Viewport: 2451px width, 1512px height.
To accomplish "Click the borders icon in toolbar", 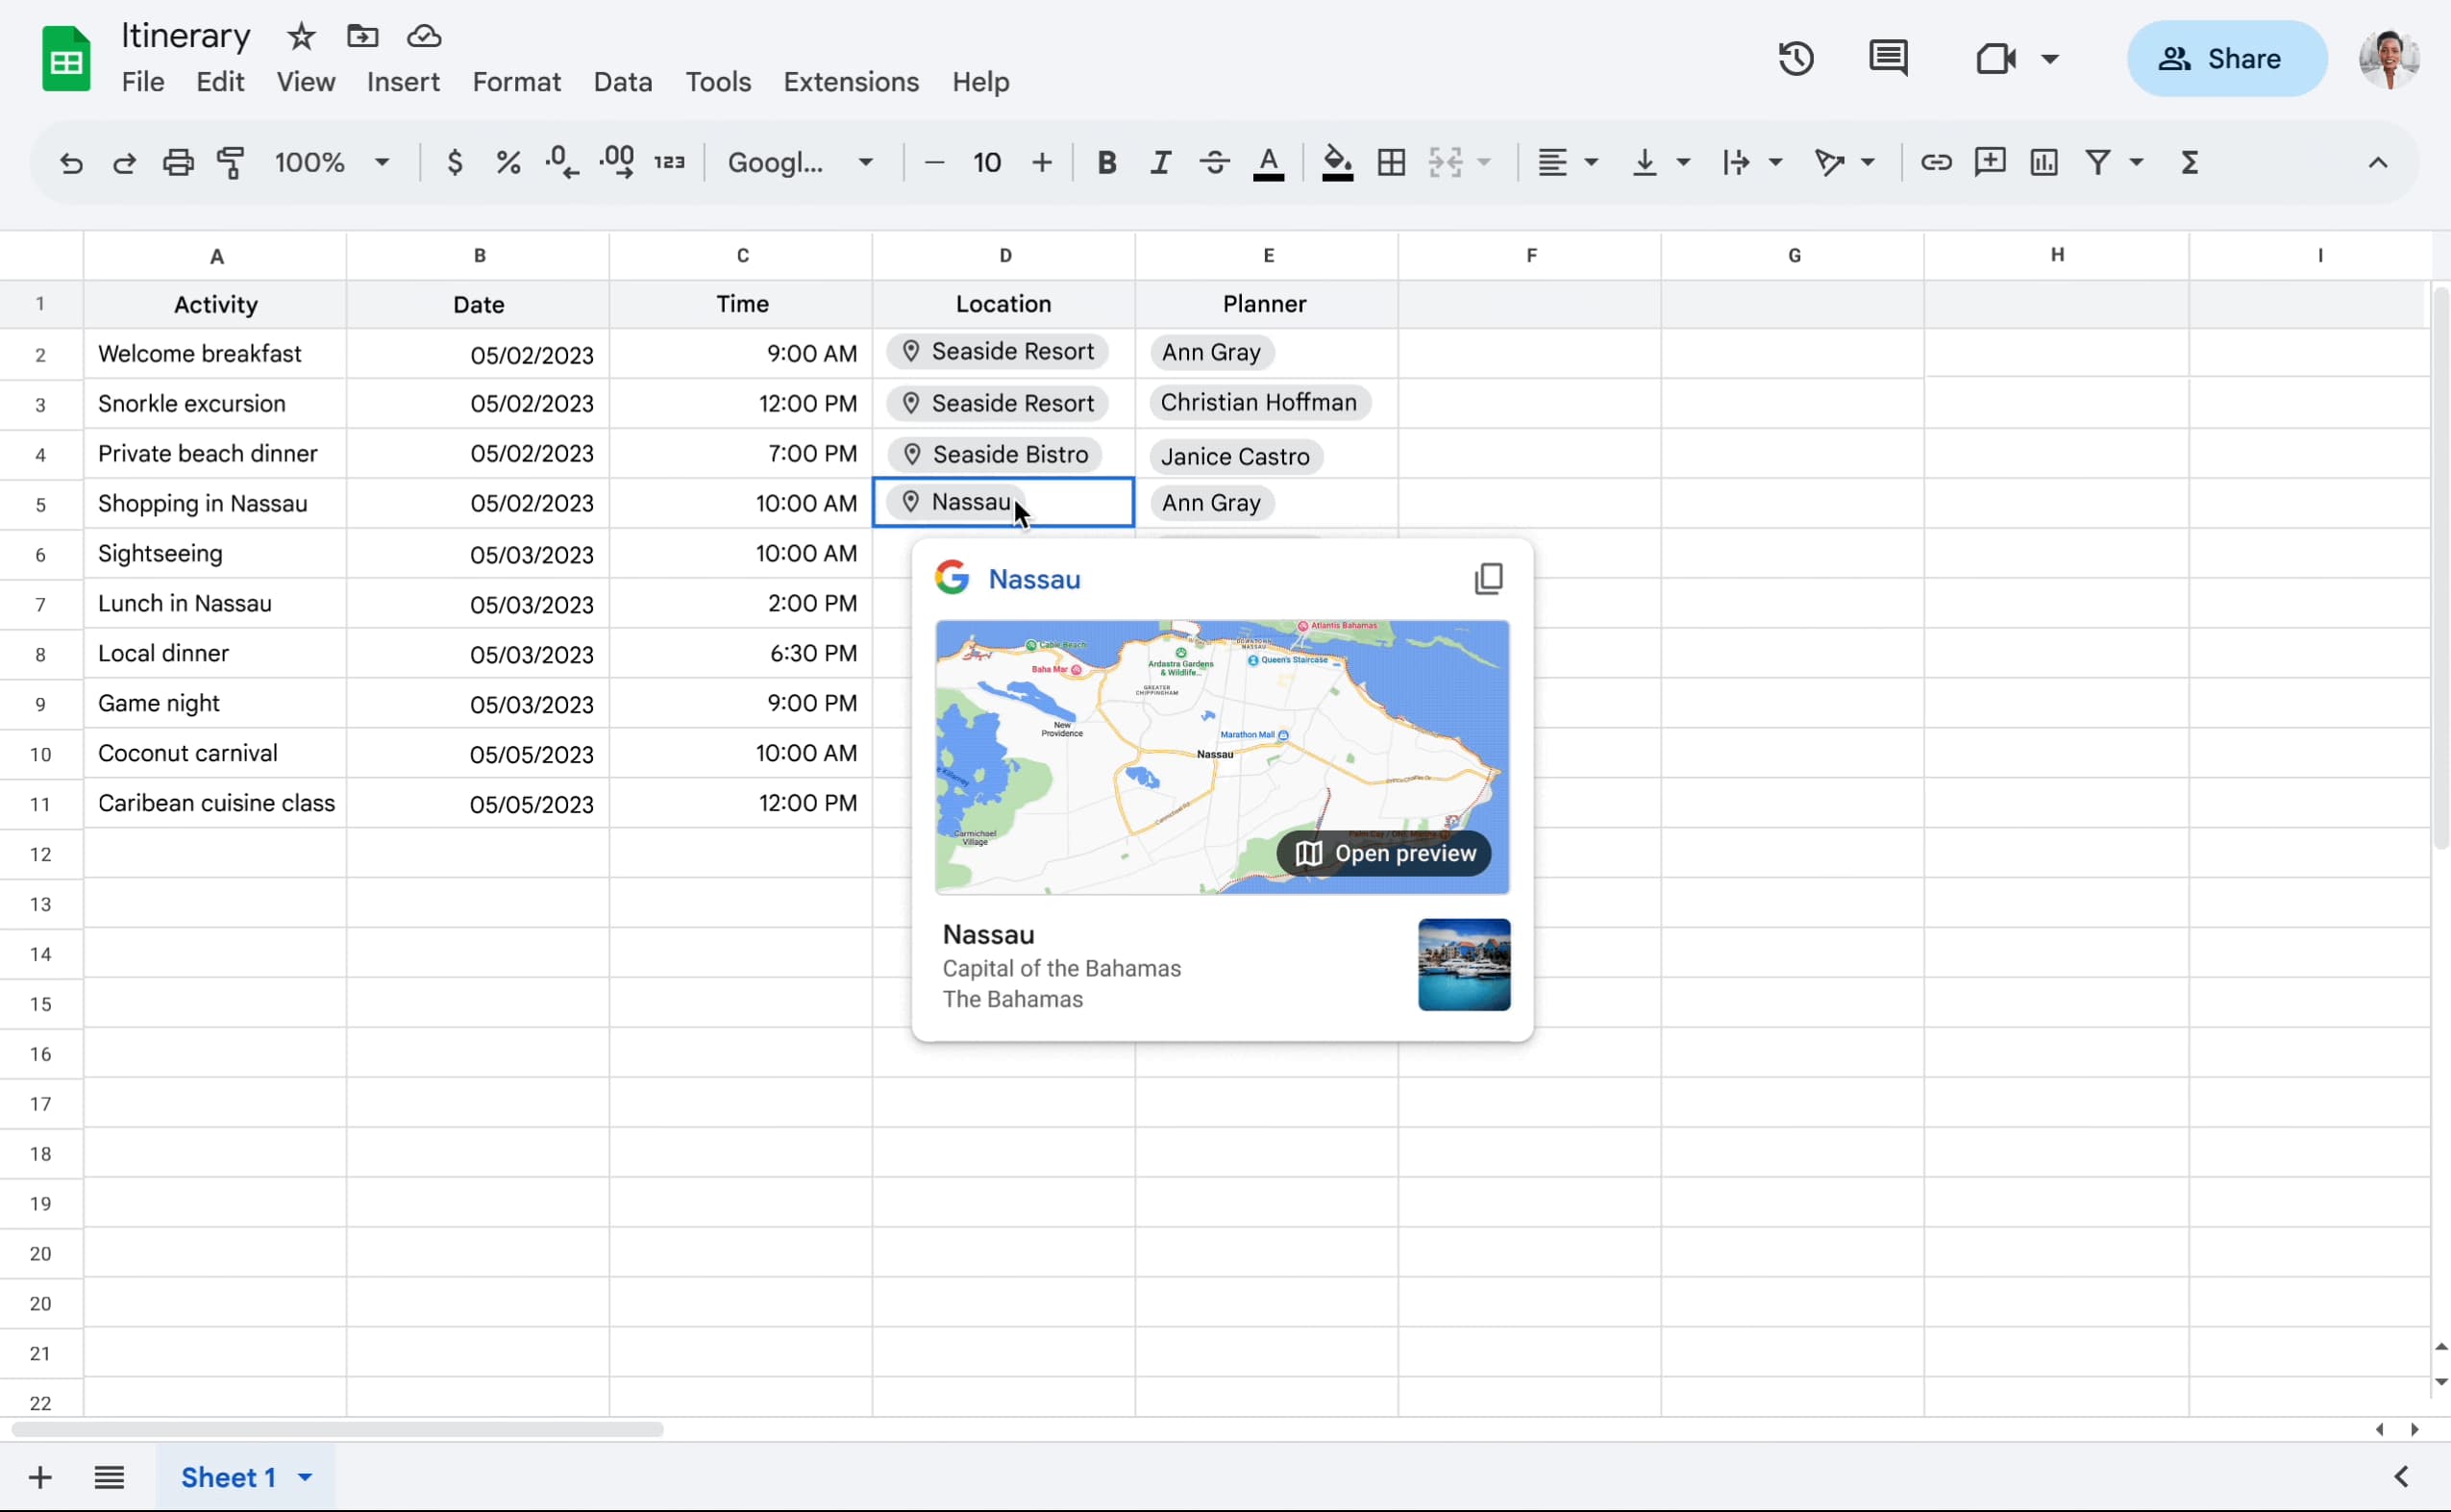I will (1391, 162).
